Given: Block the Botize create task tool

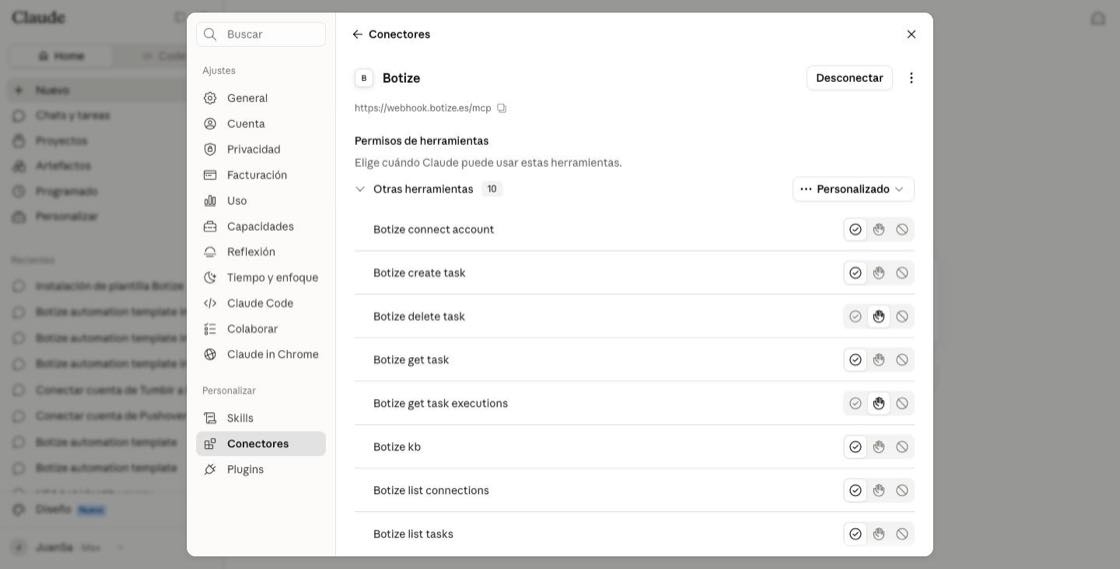Looking at the screenshot, I should pyautogui.click(x=902, y=273).
